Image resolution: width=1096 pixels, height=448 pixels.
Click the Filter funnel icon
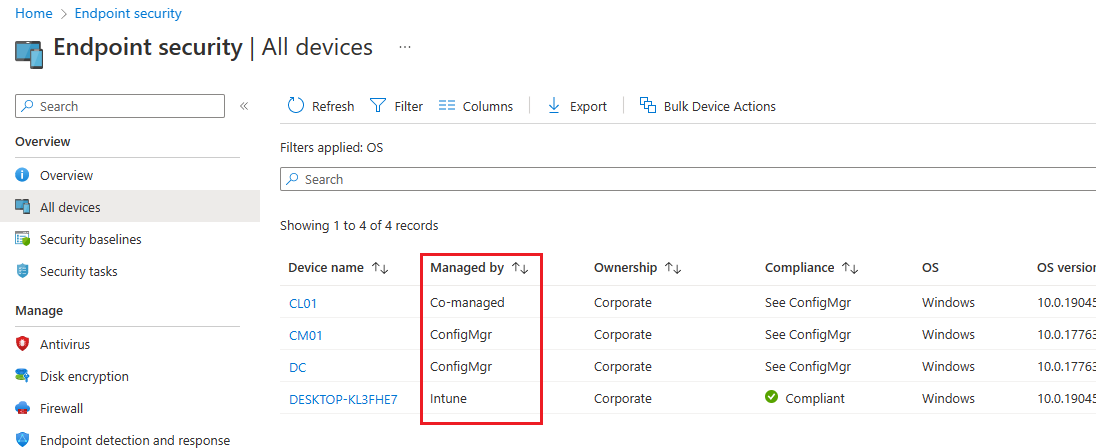(377, 106)
